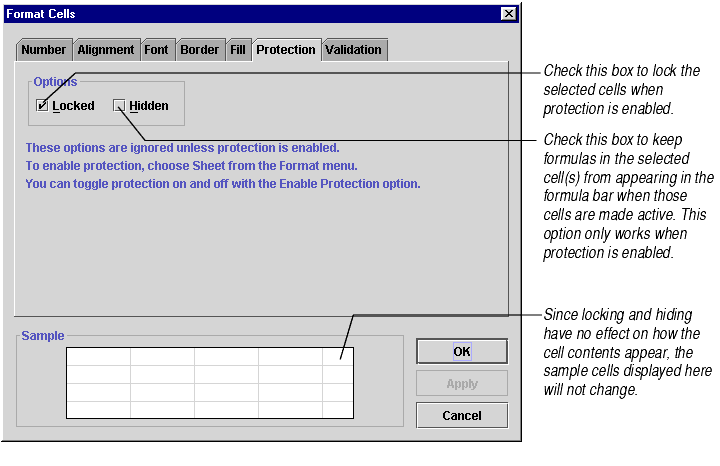Switch to the Validation tab
Screen dimensions: 720x466
pos(353,50)
